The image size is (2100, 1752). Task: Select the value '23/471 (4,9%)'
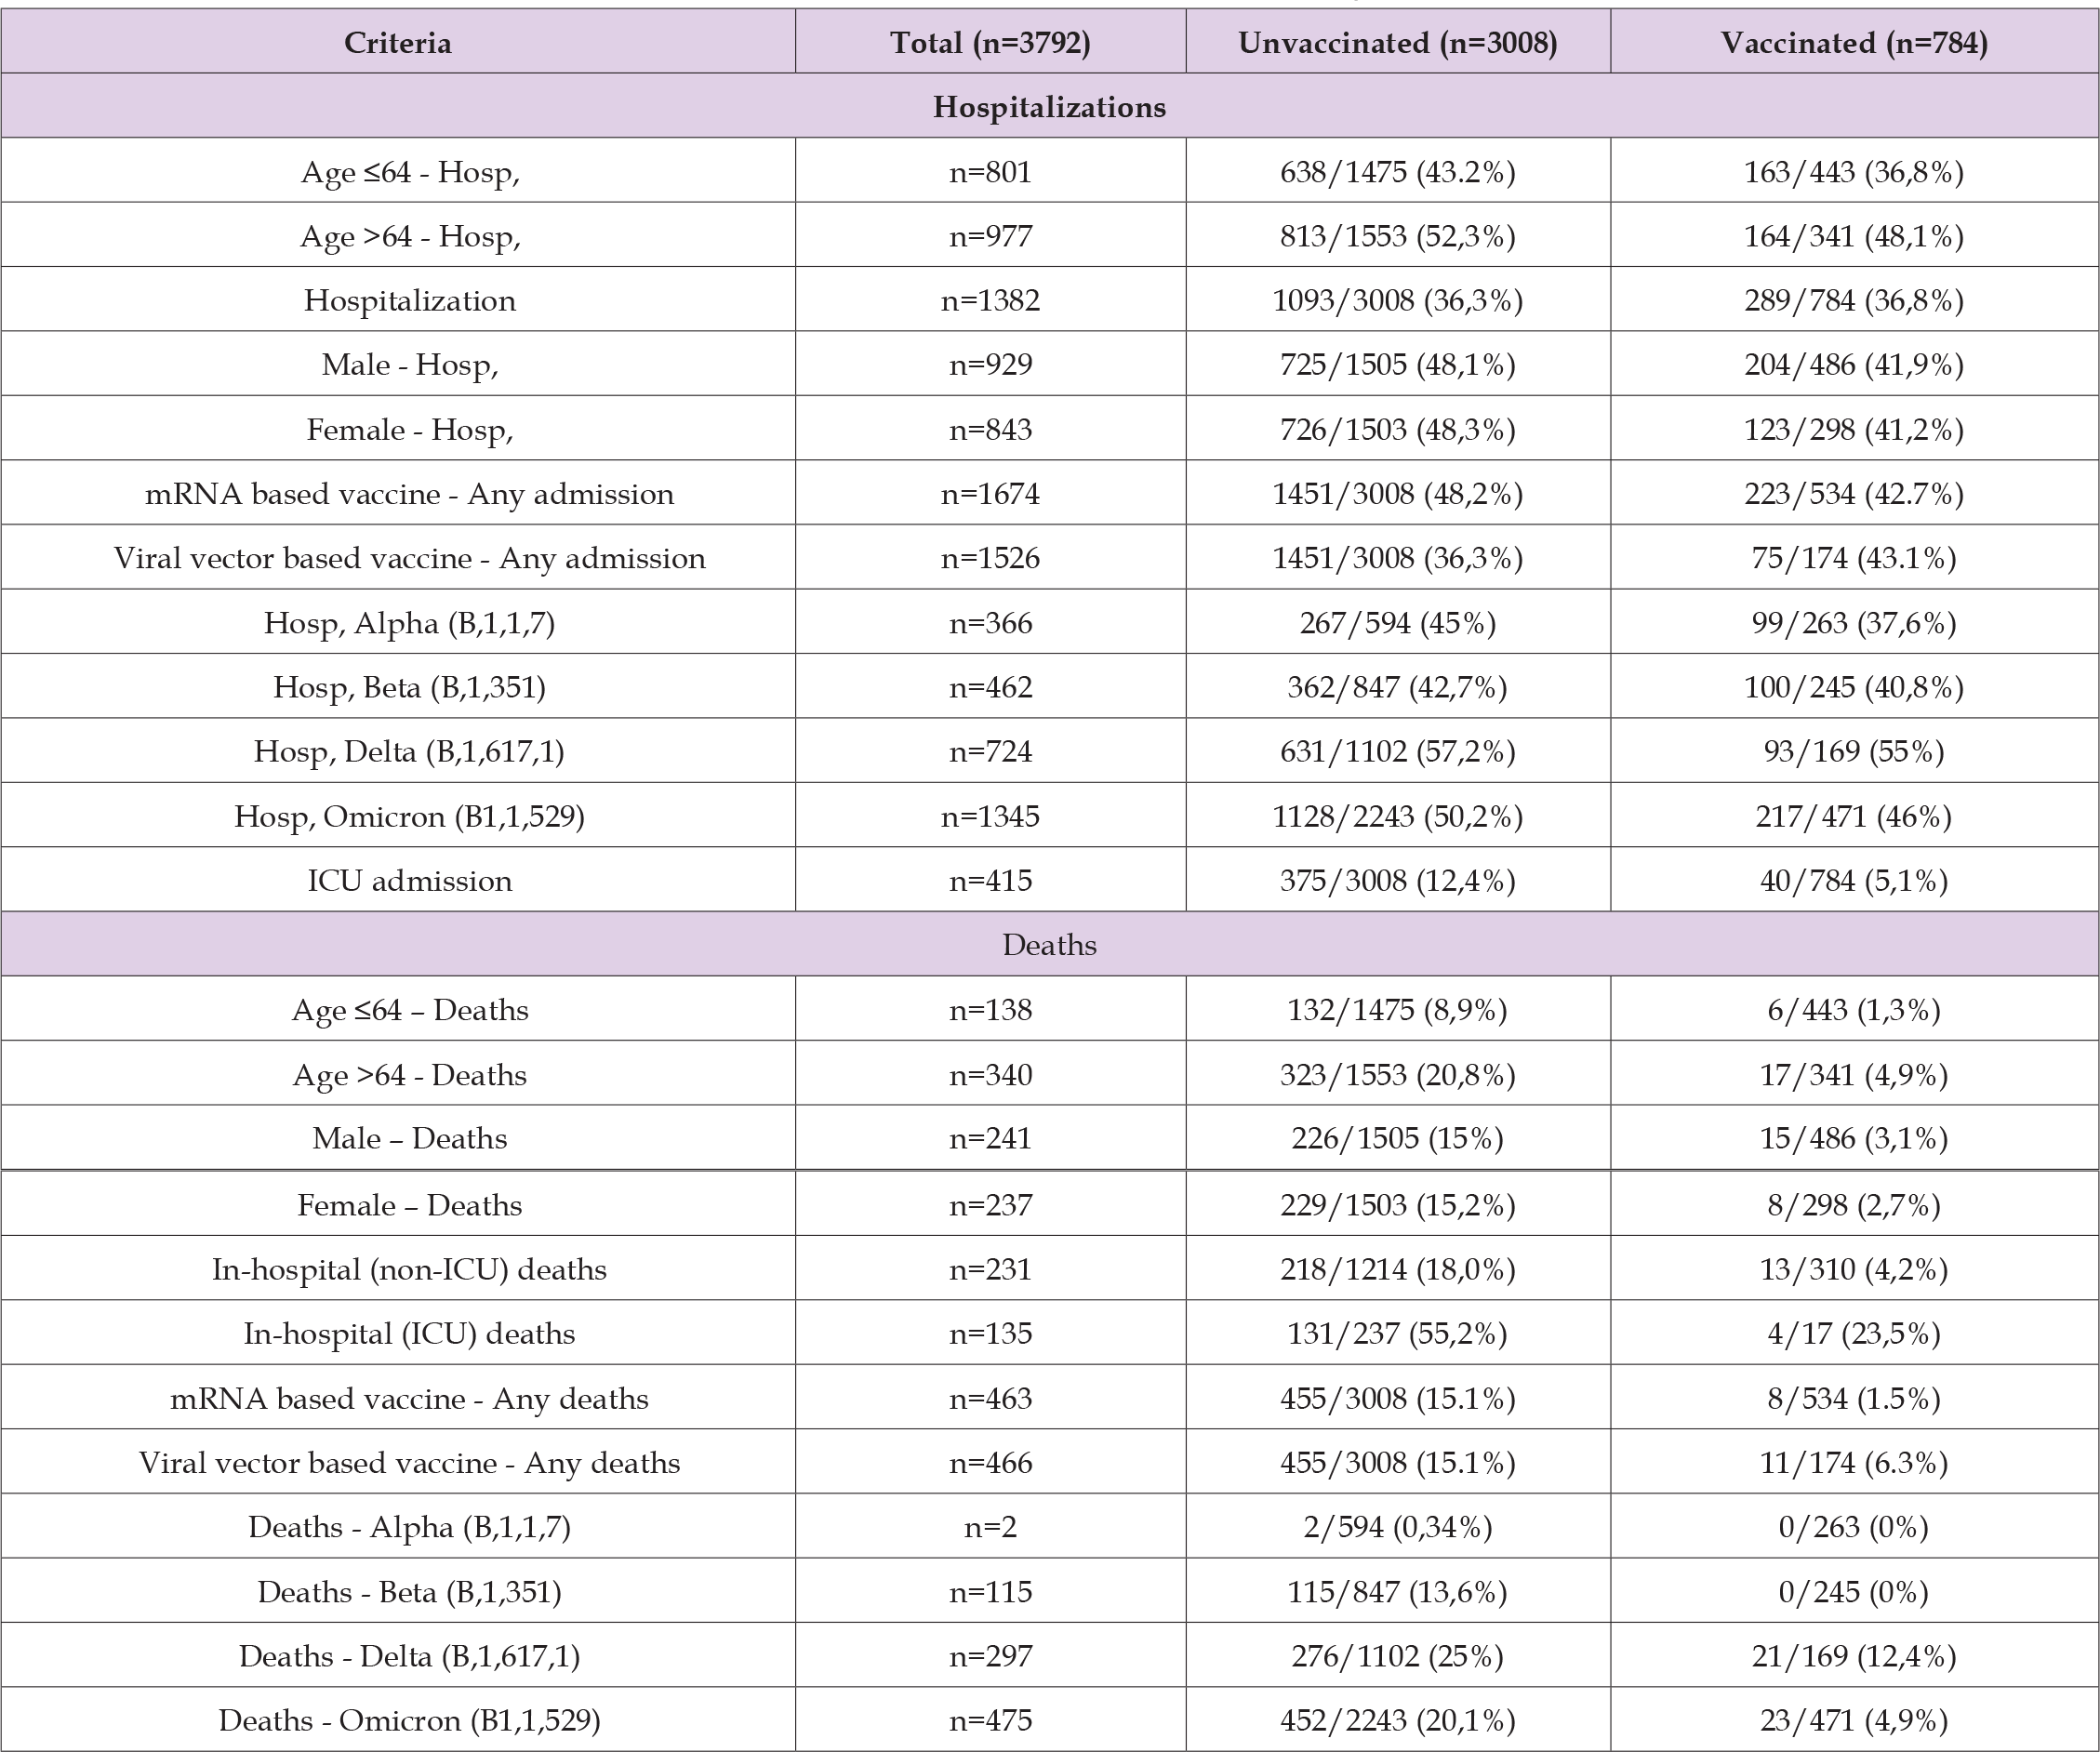(1854, 1720)
